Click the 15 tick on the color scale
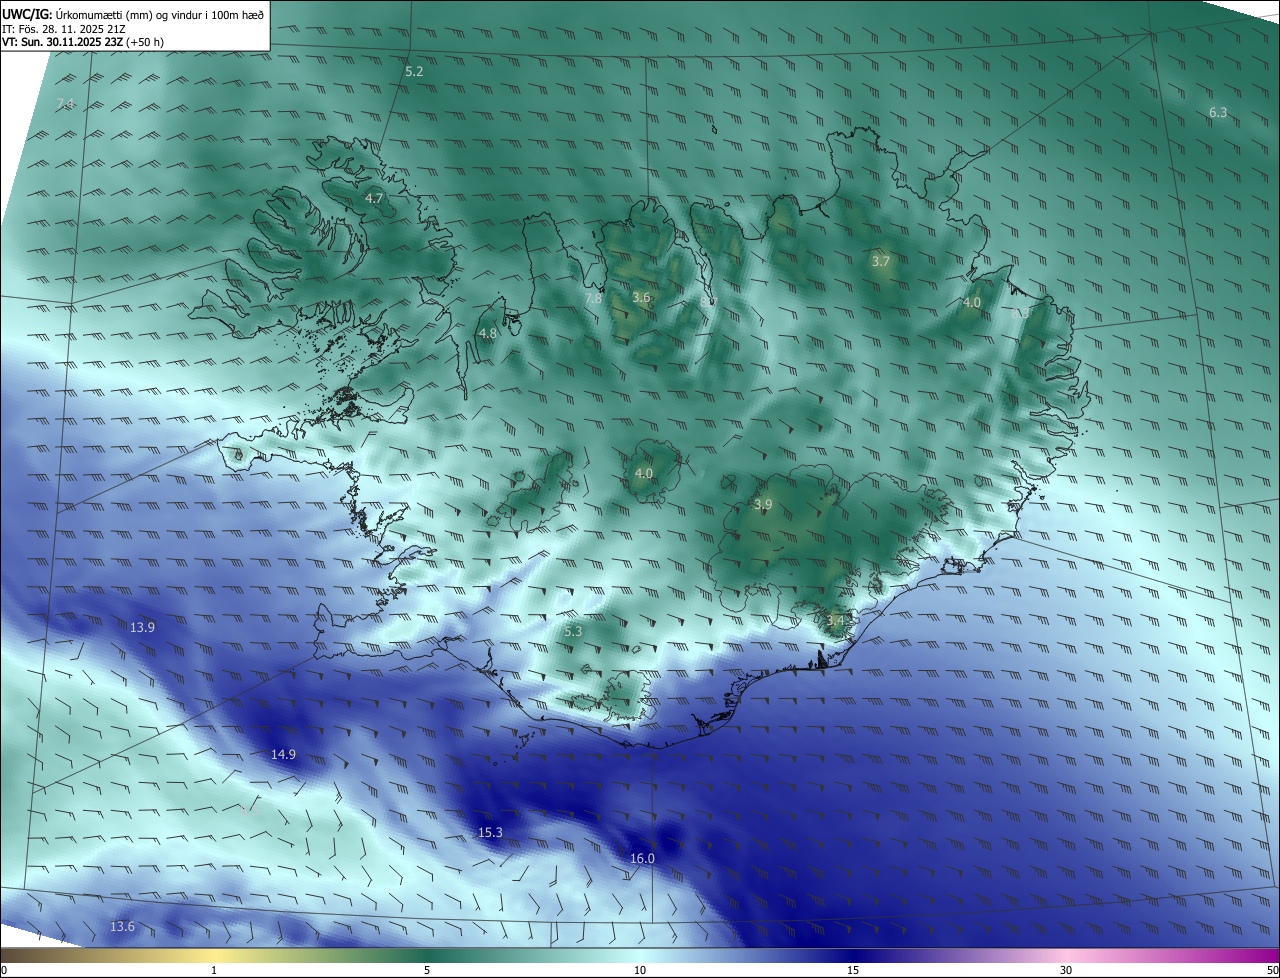The image size is (1280, 978). (x=853, y=971)
